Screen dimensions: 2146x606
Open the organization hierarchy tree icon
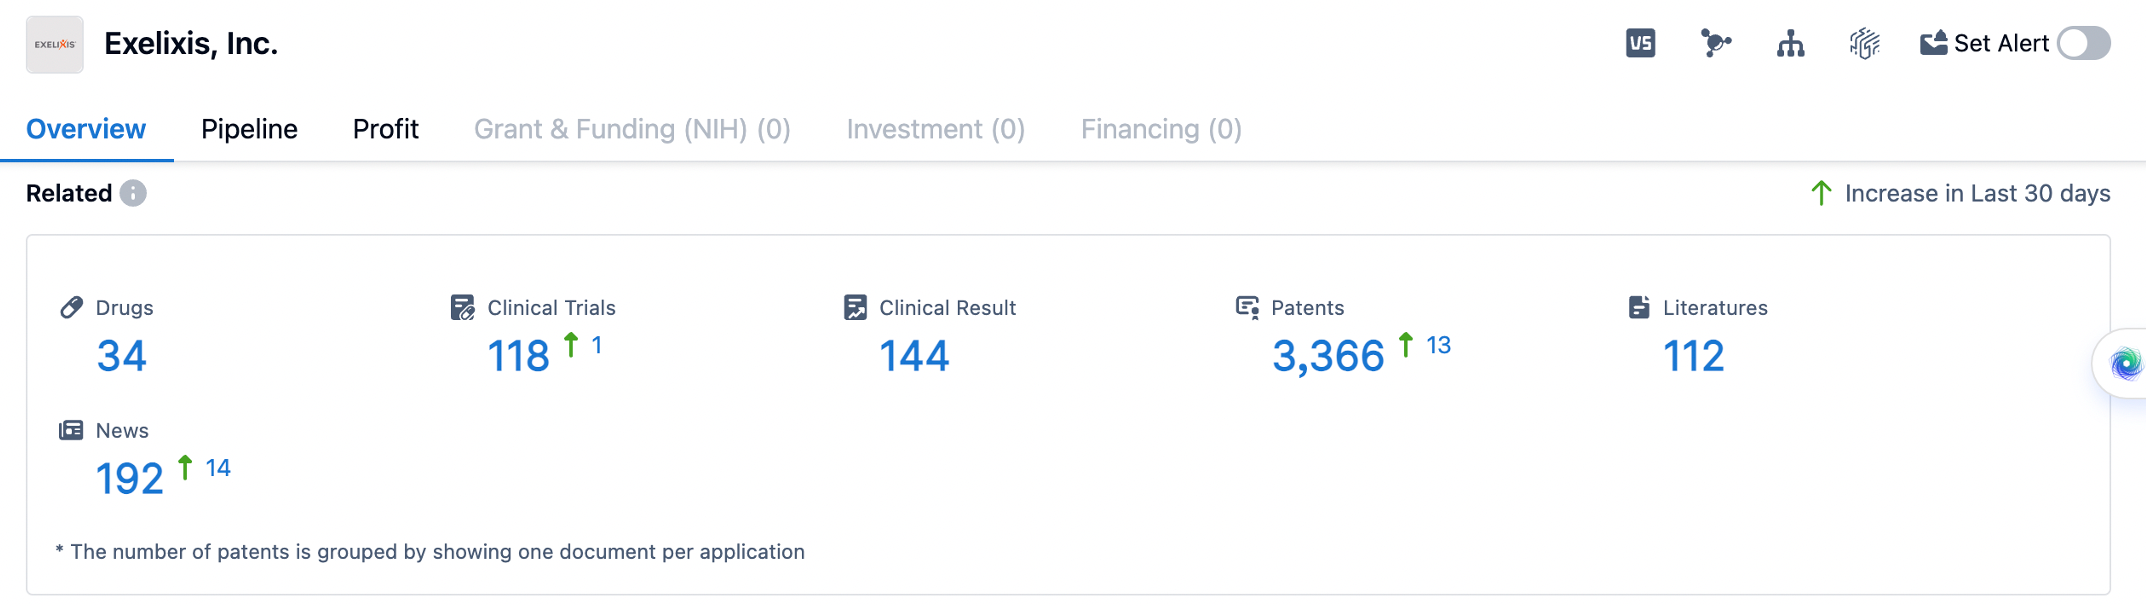[1790, 43]
